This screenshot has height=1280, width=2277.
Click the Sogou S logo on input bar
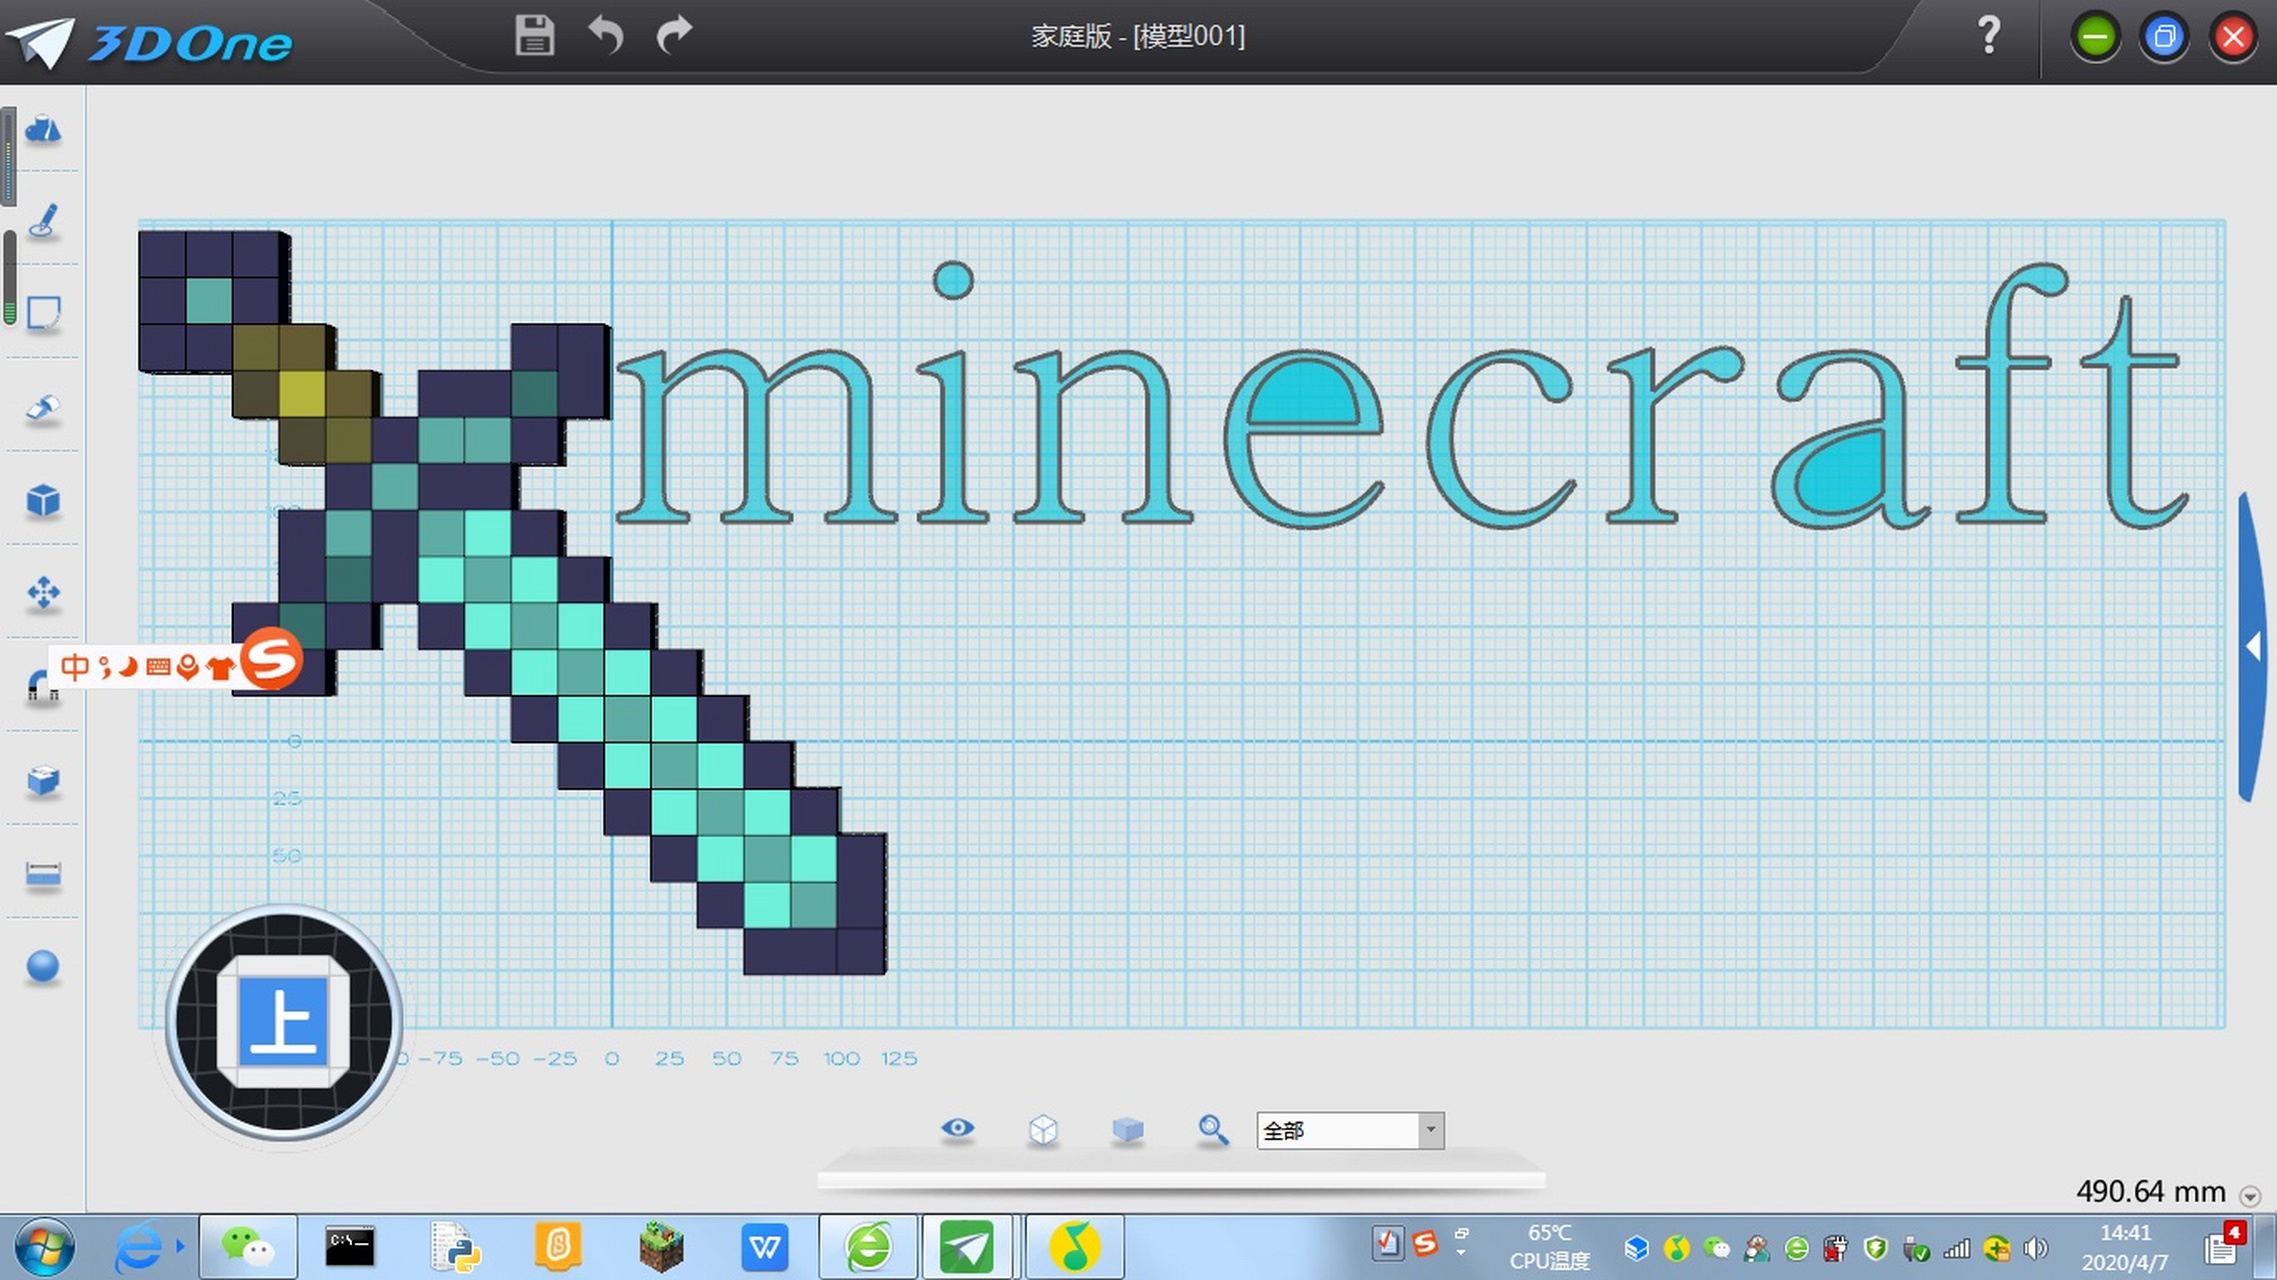click(271, 659)
